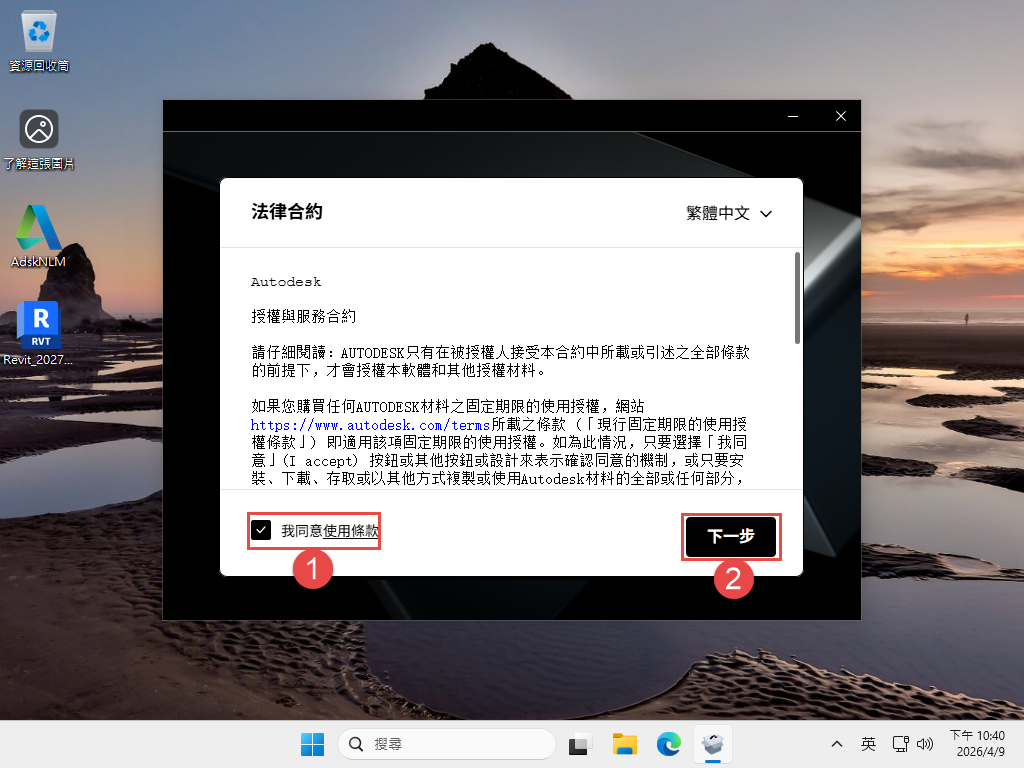Open the Revit_2027 RVT file icon
1024x768 pixels.
(39, 333)
